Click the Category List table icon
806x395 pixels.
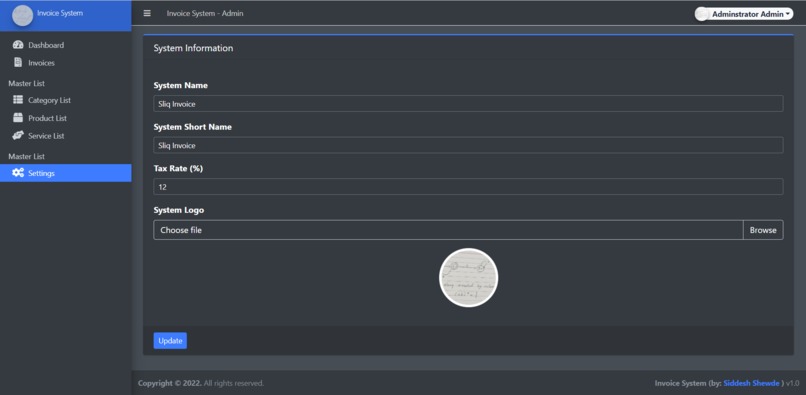tap(18, 100)
